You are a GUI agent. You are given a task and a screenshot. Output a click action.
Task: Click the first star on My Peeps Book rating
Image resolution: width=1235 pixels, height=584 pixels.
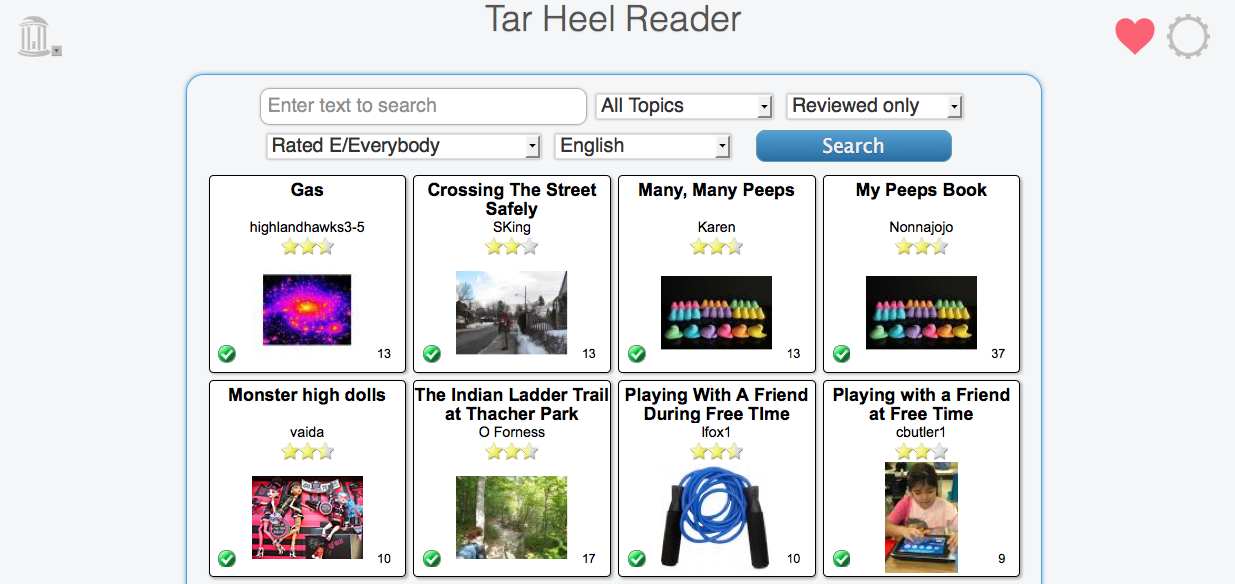tap(904, 246)
